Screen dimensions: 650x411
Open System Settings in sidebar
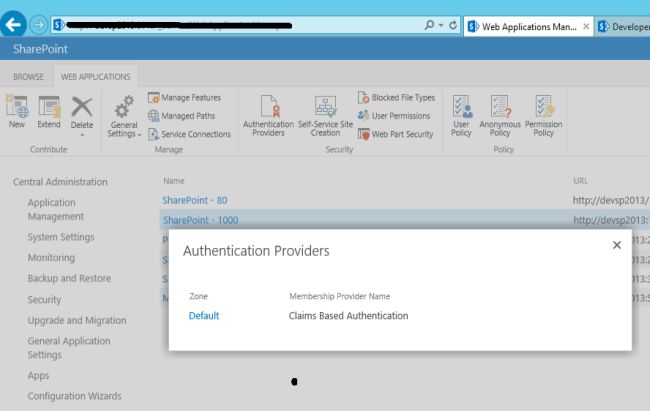click(61, 237)
